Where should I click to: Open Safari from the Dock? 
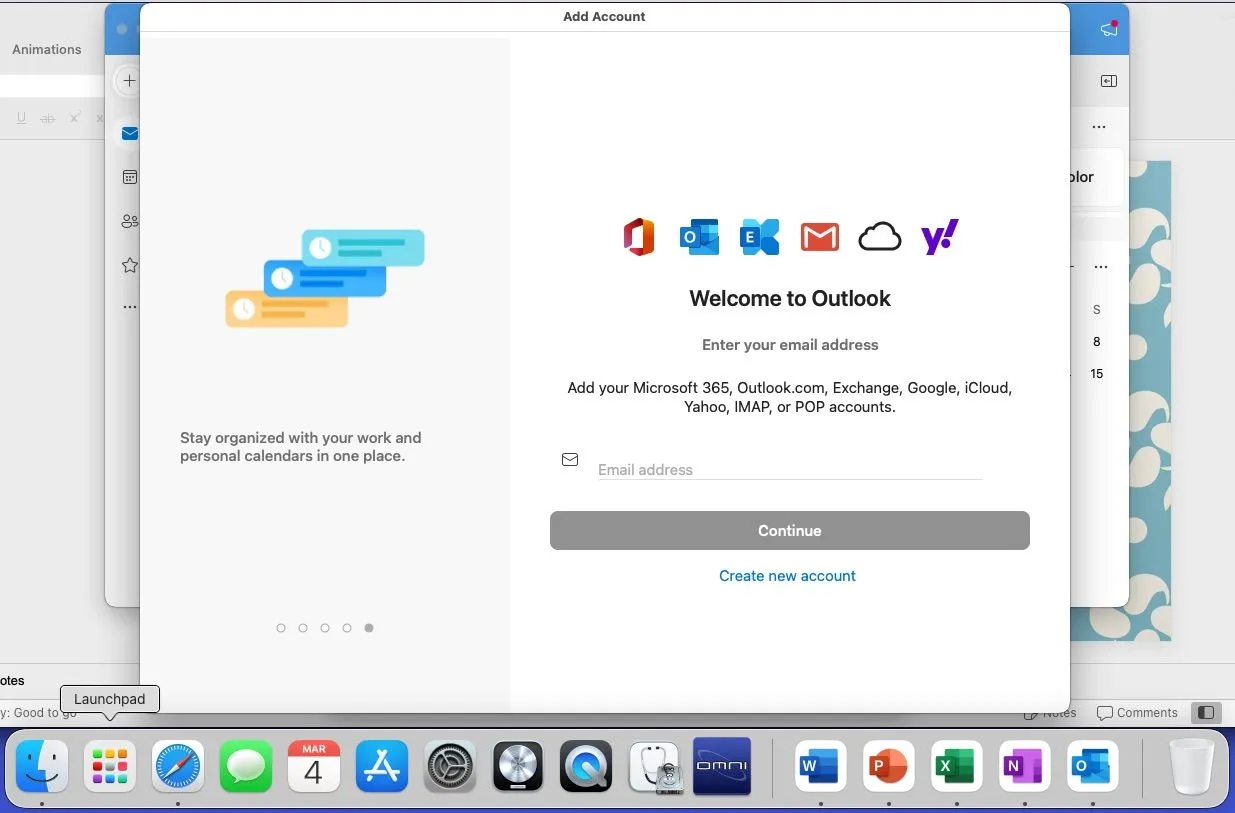click(x=178, y=767)
